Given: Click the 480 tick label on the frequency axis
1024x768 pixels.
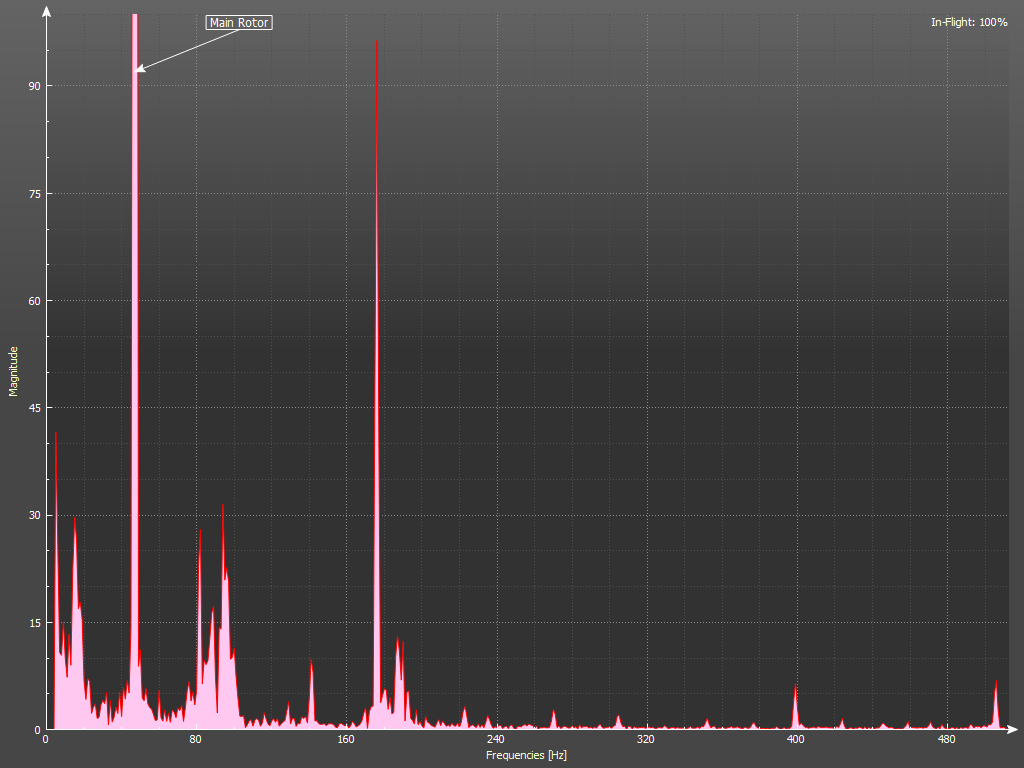Looking at the screenshot, I should coord(945,740).
